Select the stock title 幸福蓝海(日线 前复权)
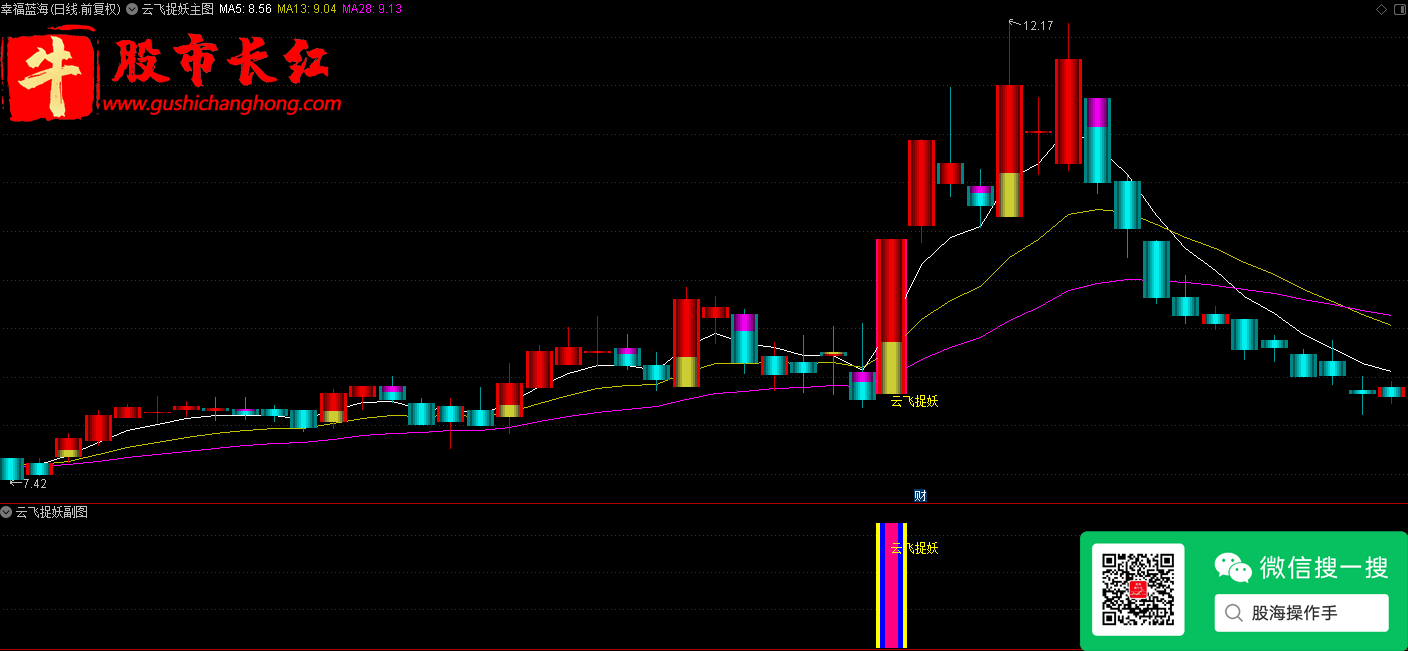Viewport: 1408px width, 651px height. 61,9
